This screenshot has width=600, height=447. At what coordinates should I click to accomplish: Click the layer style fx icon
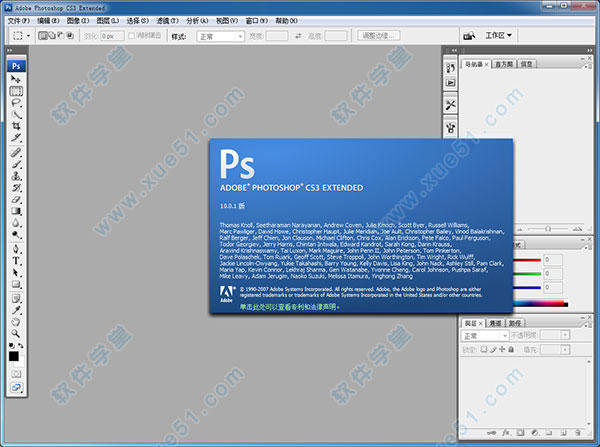pyautogui.click(x=506, y=433)
